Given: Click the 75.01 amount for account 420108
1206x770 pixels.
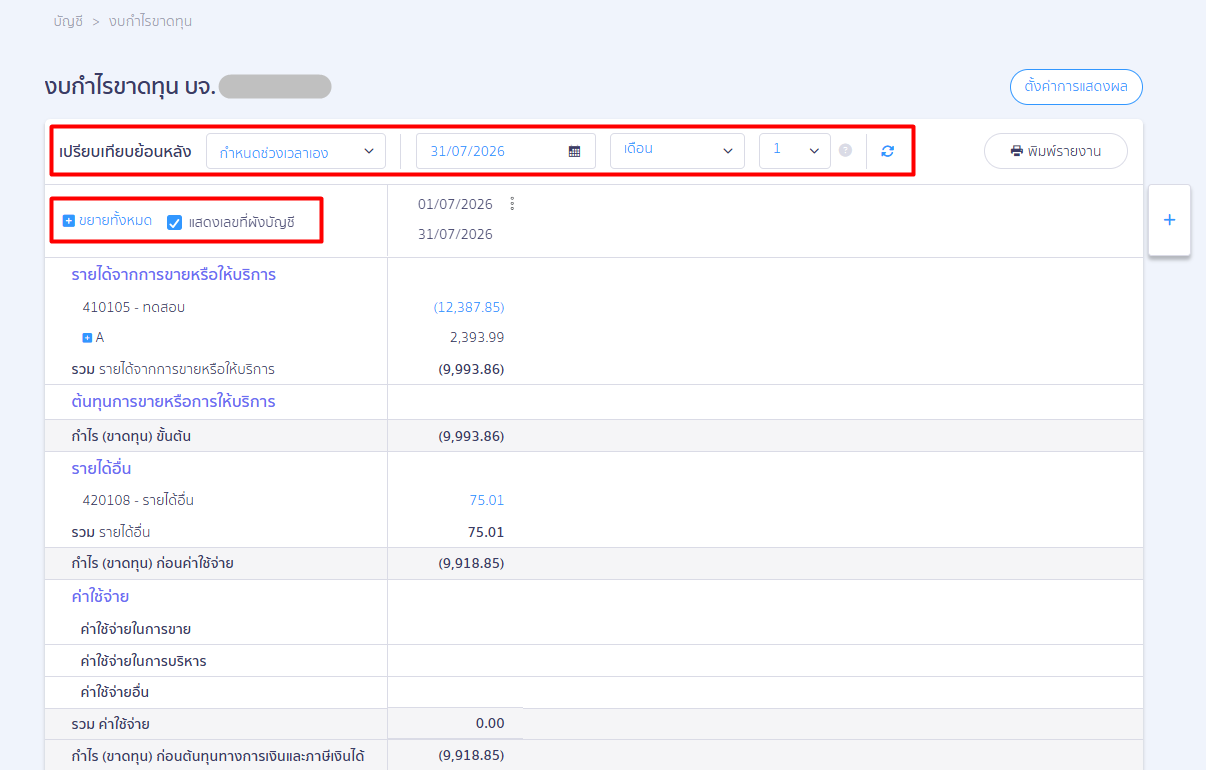Looking at the screenshot, I should (486, 500).
